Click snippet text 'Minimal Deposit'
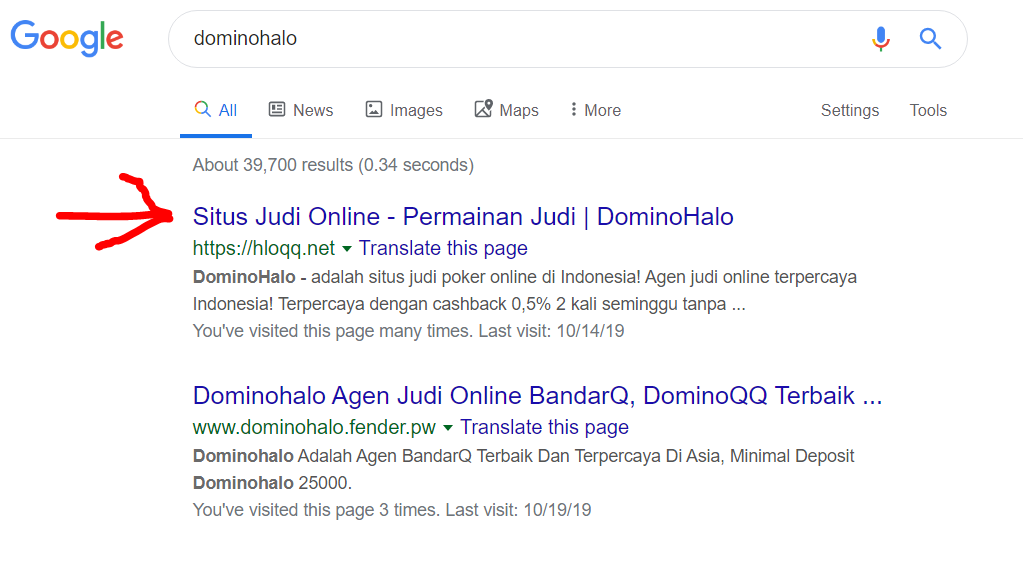The height and width of the screenshot is (563, 1023). point(791,455)
